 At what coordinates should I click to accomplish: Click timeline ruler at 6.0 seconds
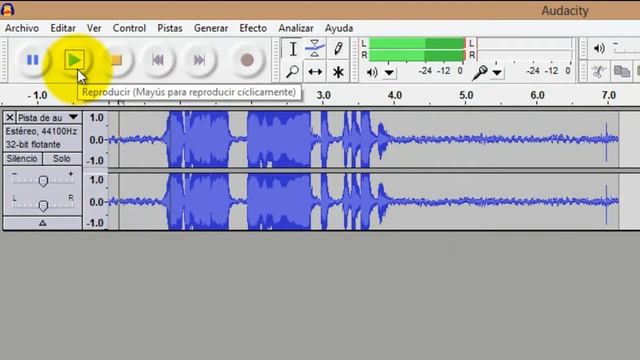click(537, 96)
